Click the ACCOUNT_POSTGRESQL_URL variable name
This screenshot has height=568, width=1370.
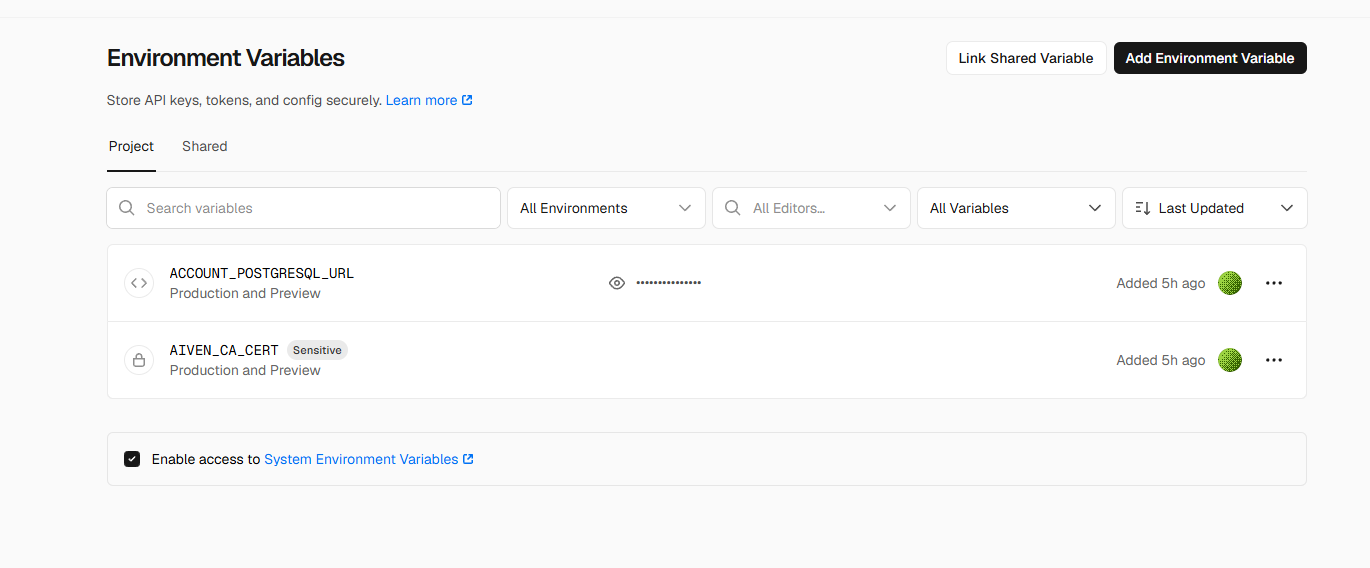[262, 273]
